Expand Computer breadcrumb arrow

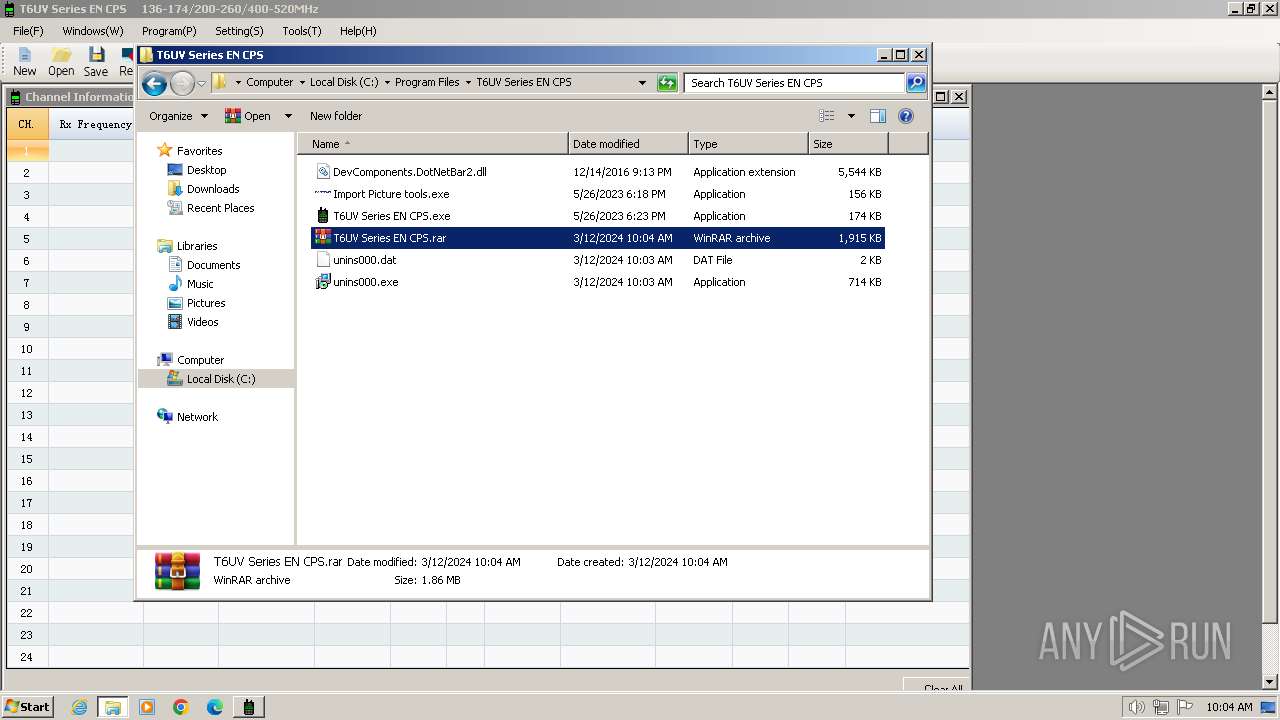click(x=302, y=83)
